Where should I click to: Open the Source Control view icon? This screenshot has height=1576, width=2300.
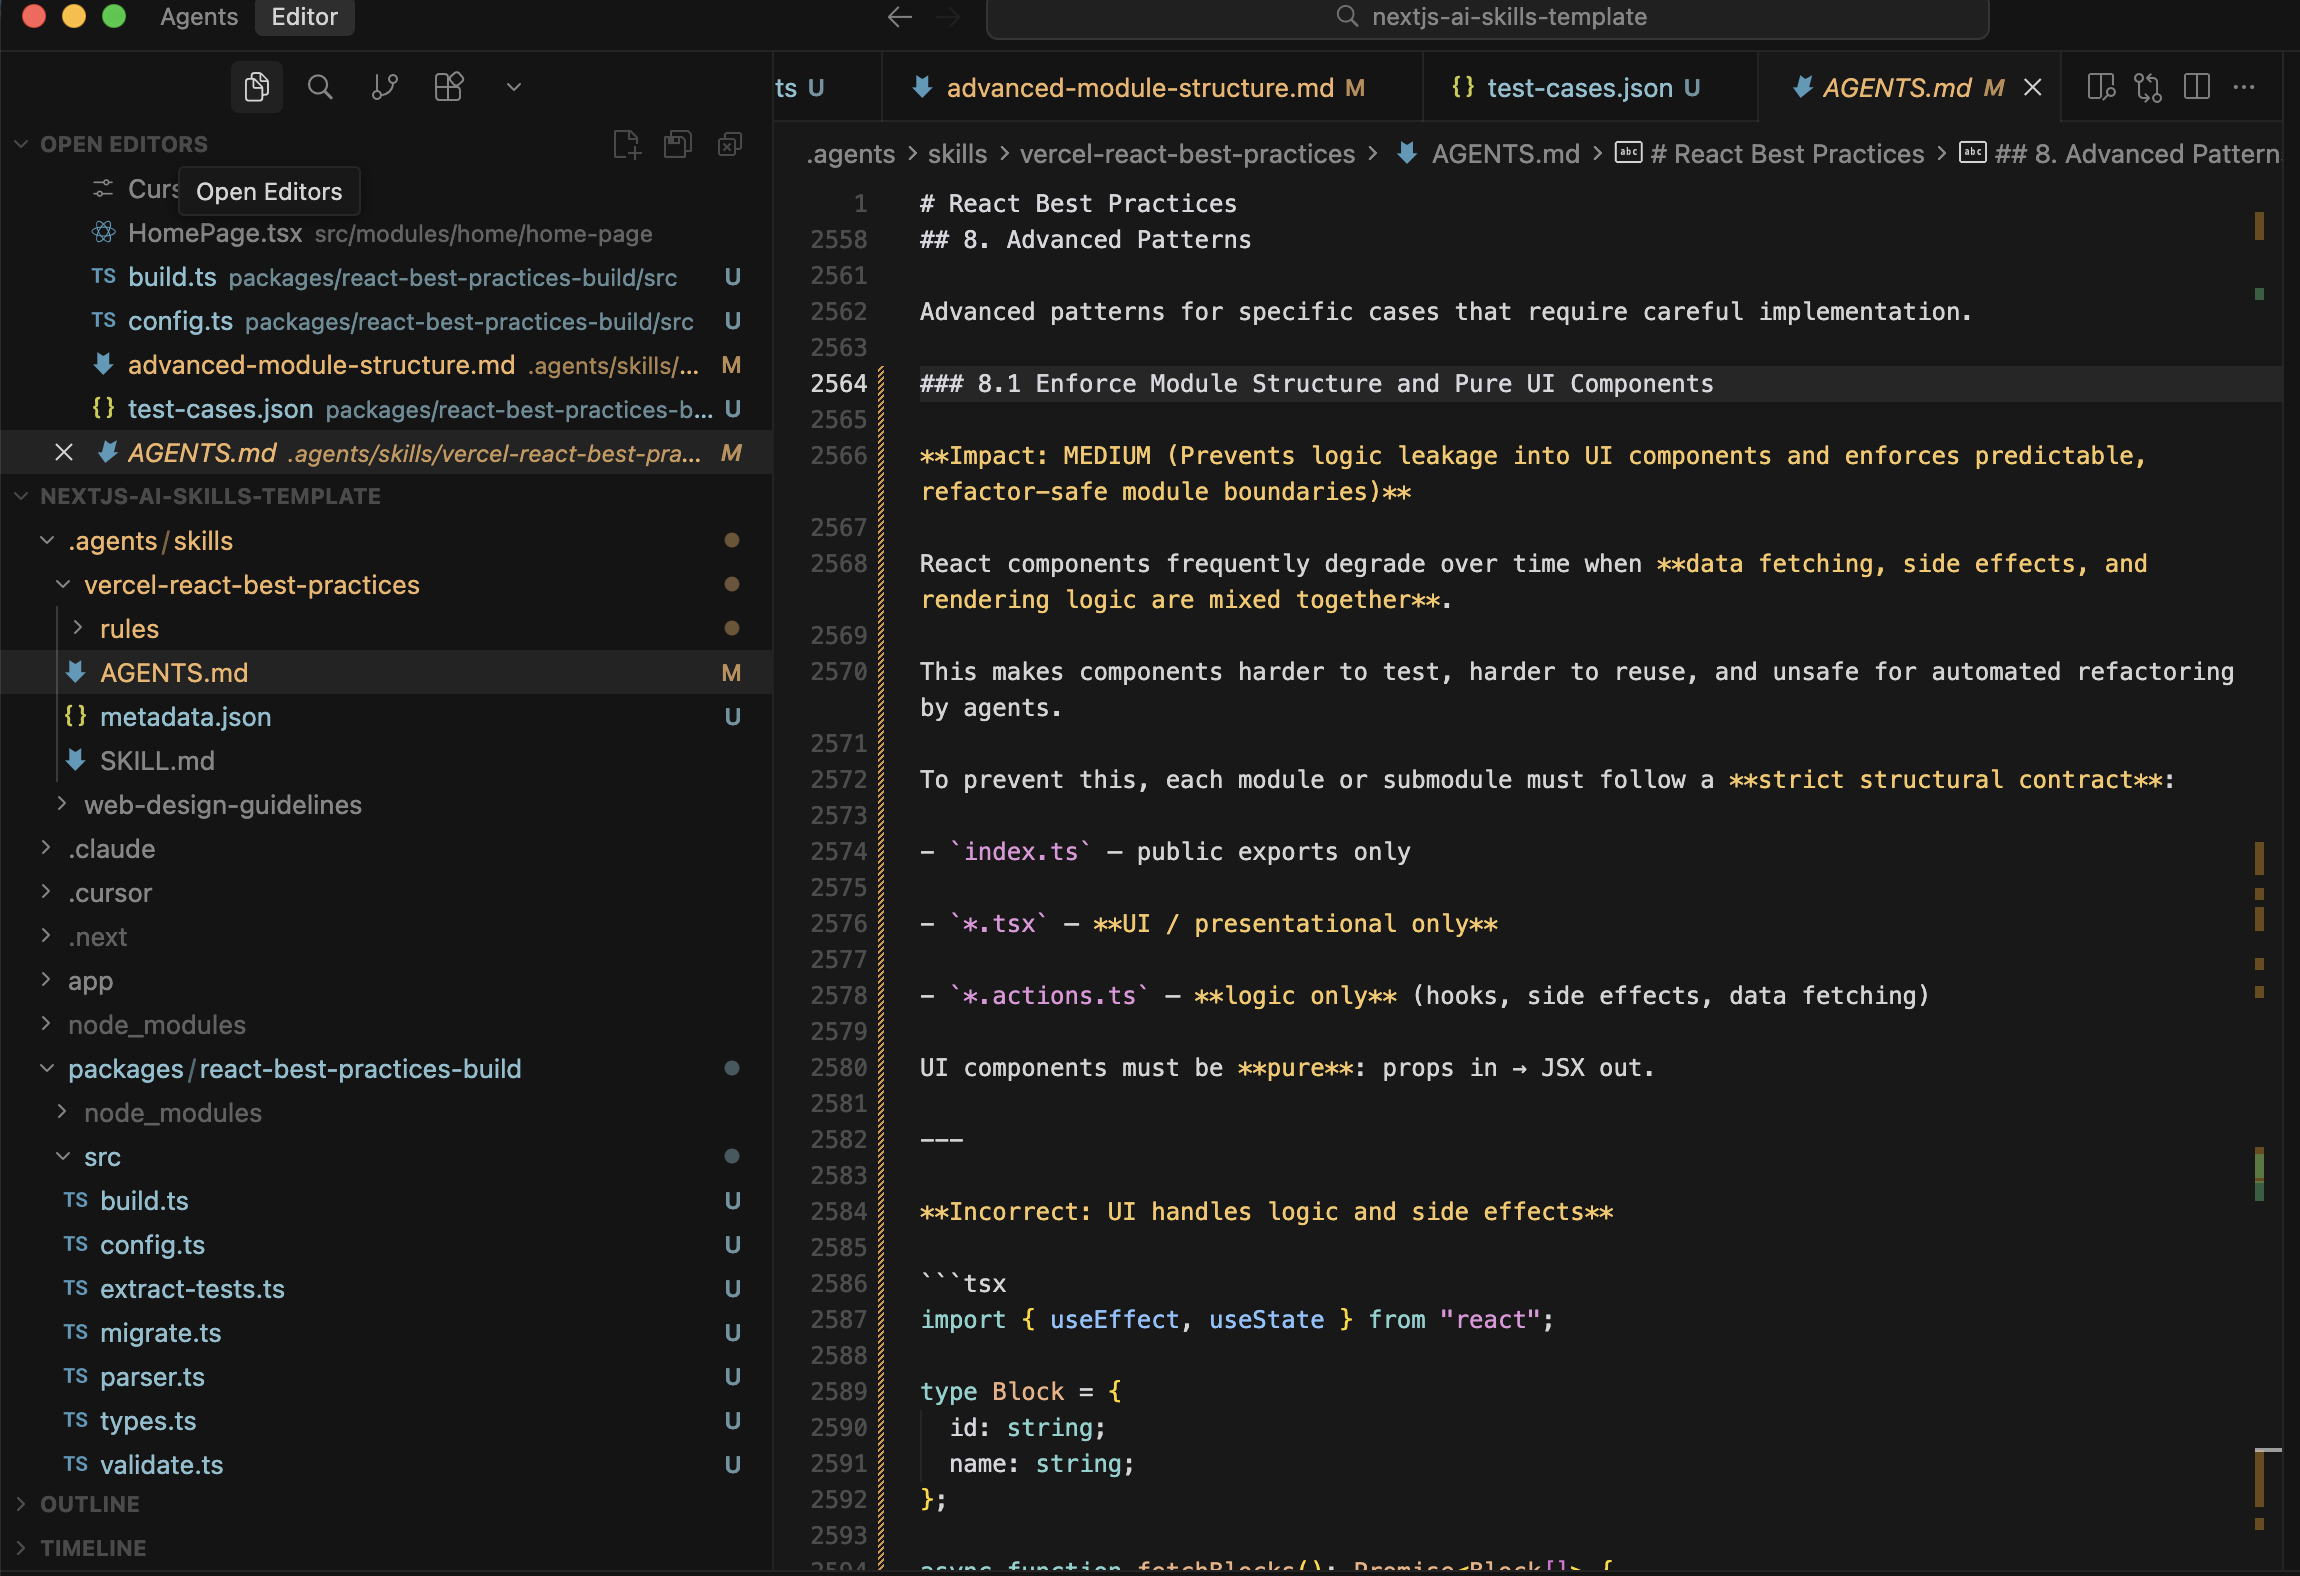(385, 87)
